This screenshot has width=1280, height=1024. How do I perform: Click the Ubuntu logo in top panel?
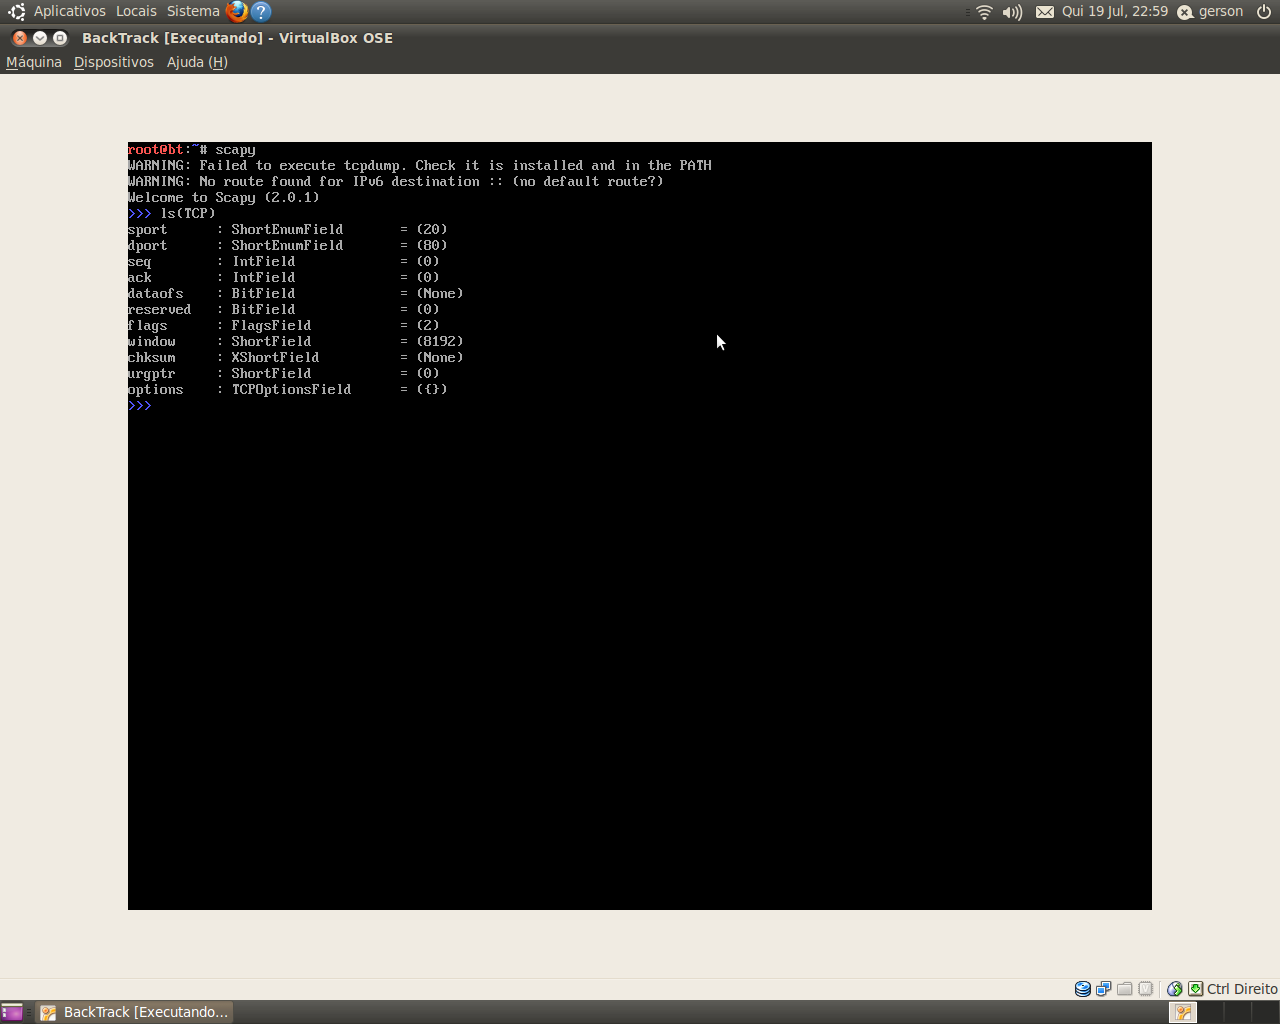click(17, 12)
